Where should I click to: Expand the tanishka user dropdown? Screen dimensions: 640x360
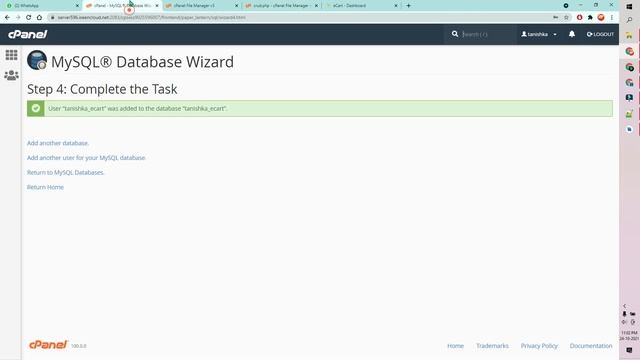pyautogui.click(x=539, y=34)
